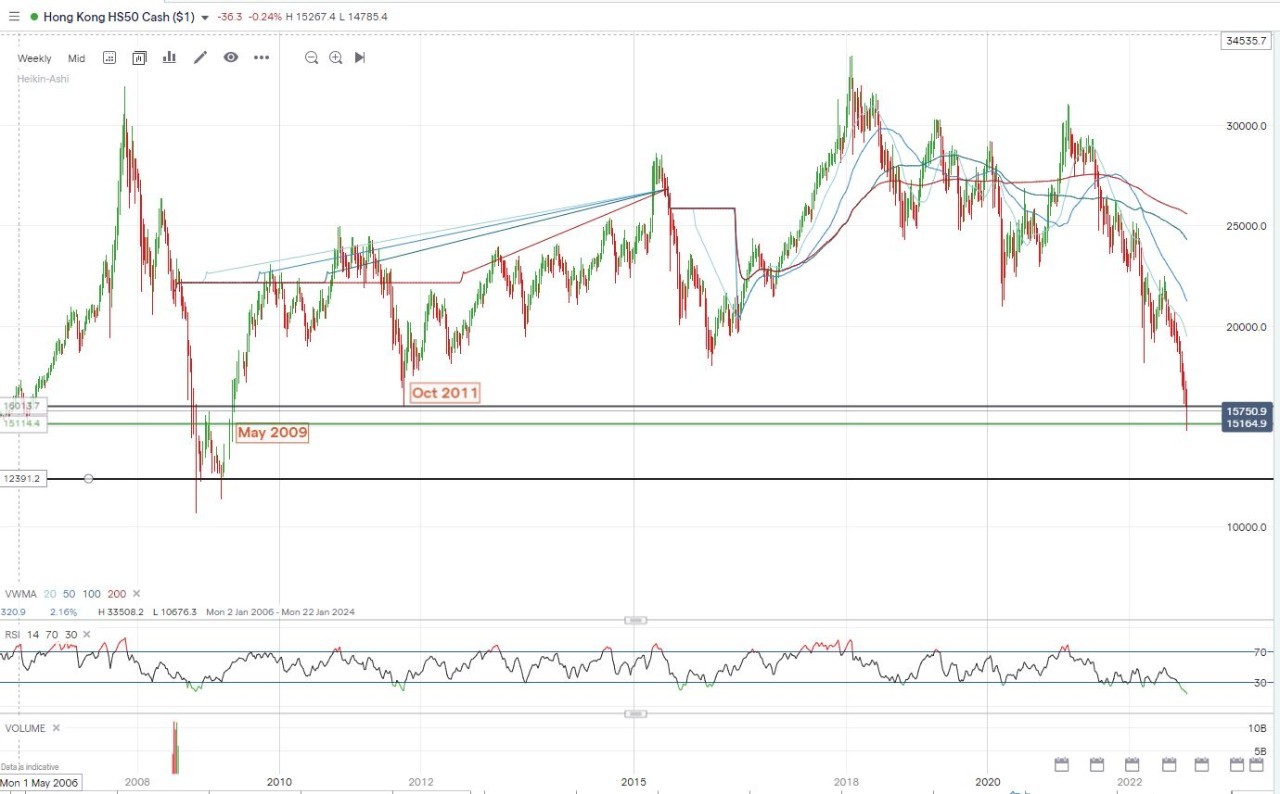Click the VWMA 50 period value

[x=70, y=594]
